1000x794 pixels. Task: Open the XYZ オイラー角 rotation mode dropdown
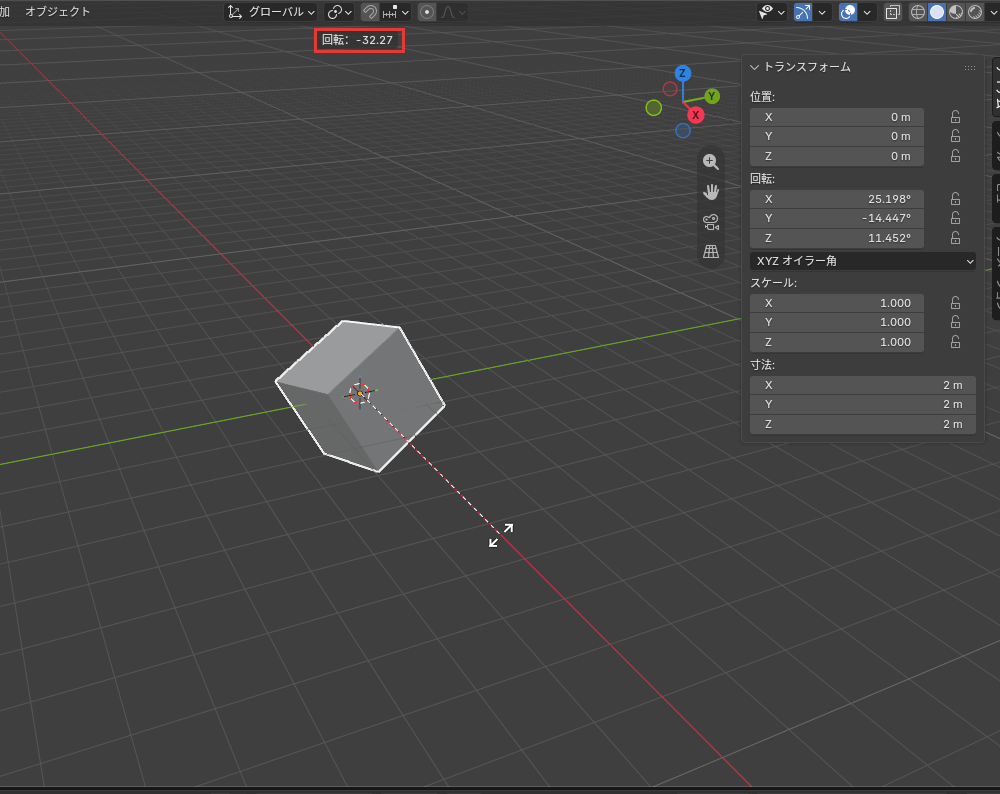(x=863, y=261)
